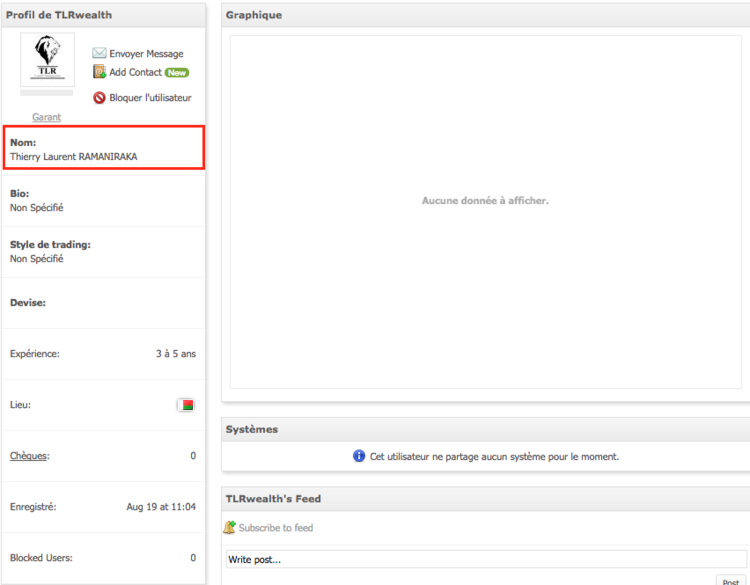Click Subscribe to feed text
Image resolution: width=750 pixels, height=585 pixels.
coord(275,528)
